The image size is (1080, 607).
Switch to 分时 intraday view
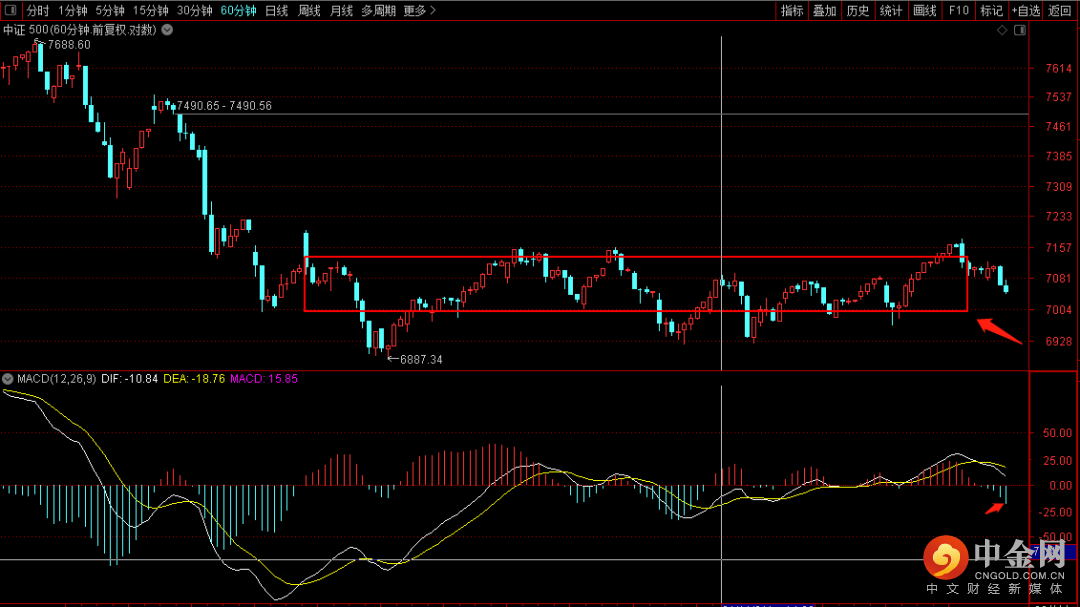(x=37, y=11)
